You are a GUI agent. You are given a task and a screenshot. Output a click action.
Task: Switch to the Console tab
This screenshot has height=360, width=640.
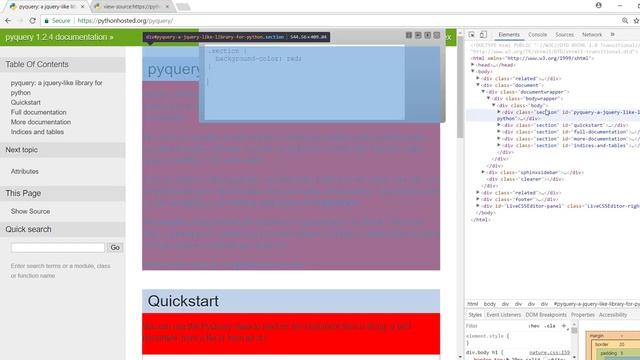point(537,35)
